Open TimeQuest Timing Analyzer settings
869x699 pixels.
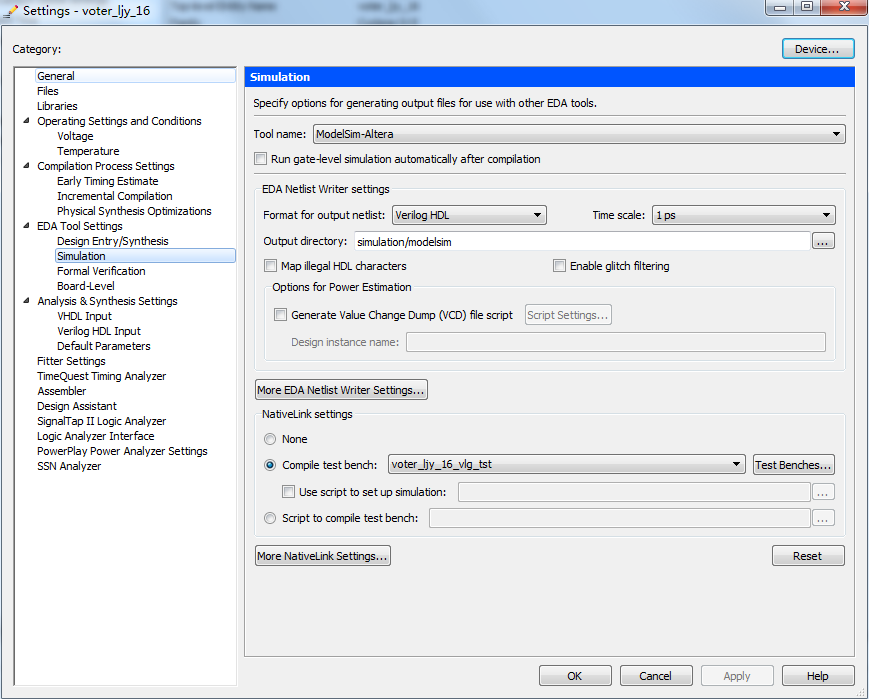(x=101, y=375)
